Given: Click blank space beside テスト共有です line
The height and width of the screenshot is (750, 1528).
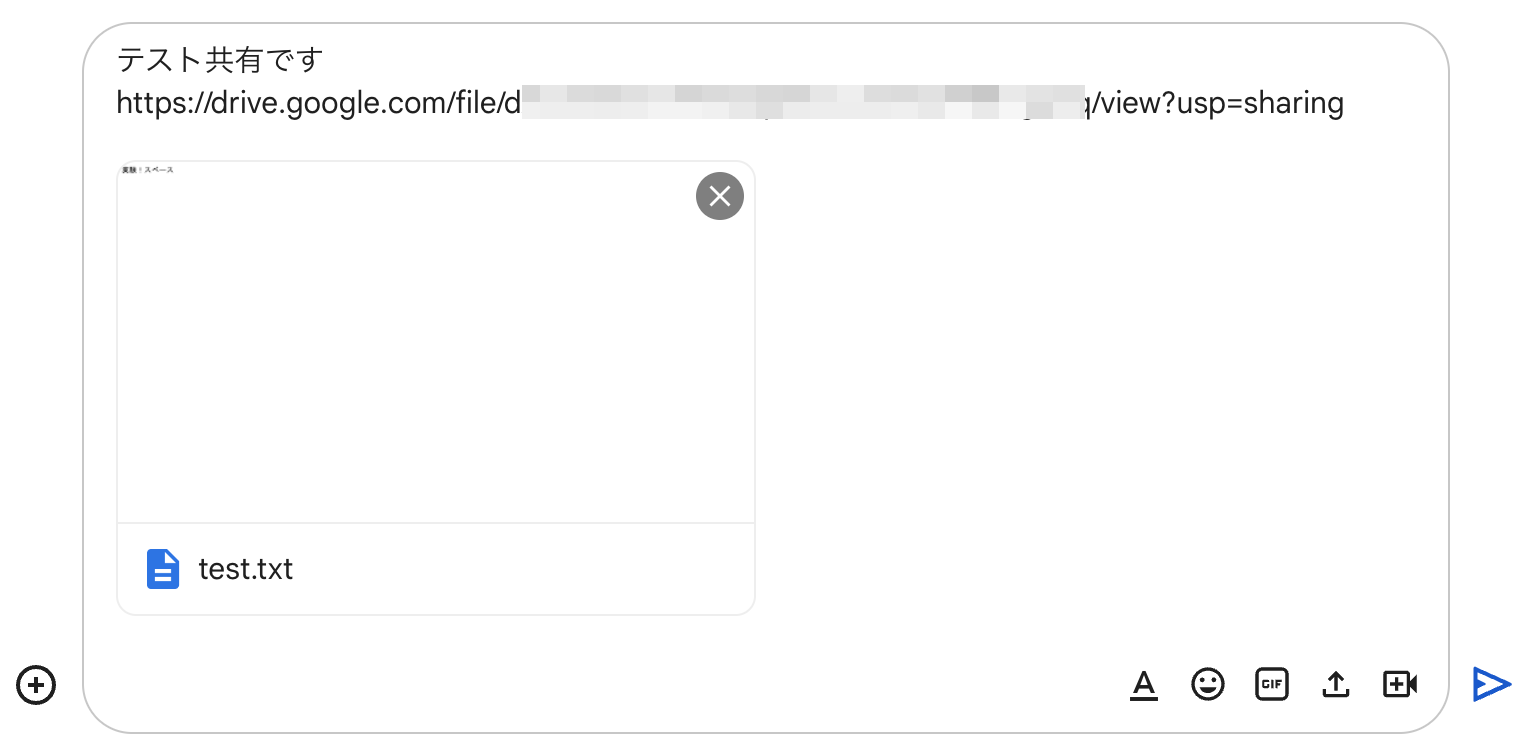Looking at the screenshot, I should point(800,61).
